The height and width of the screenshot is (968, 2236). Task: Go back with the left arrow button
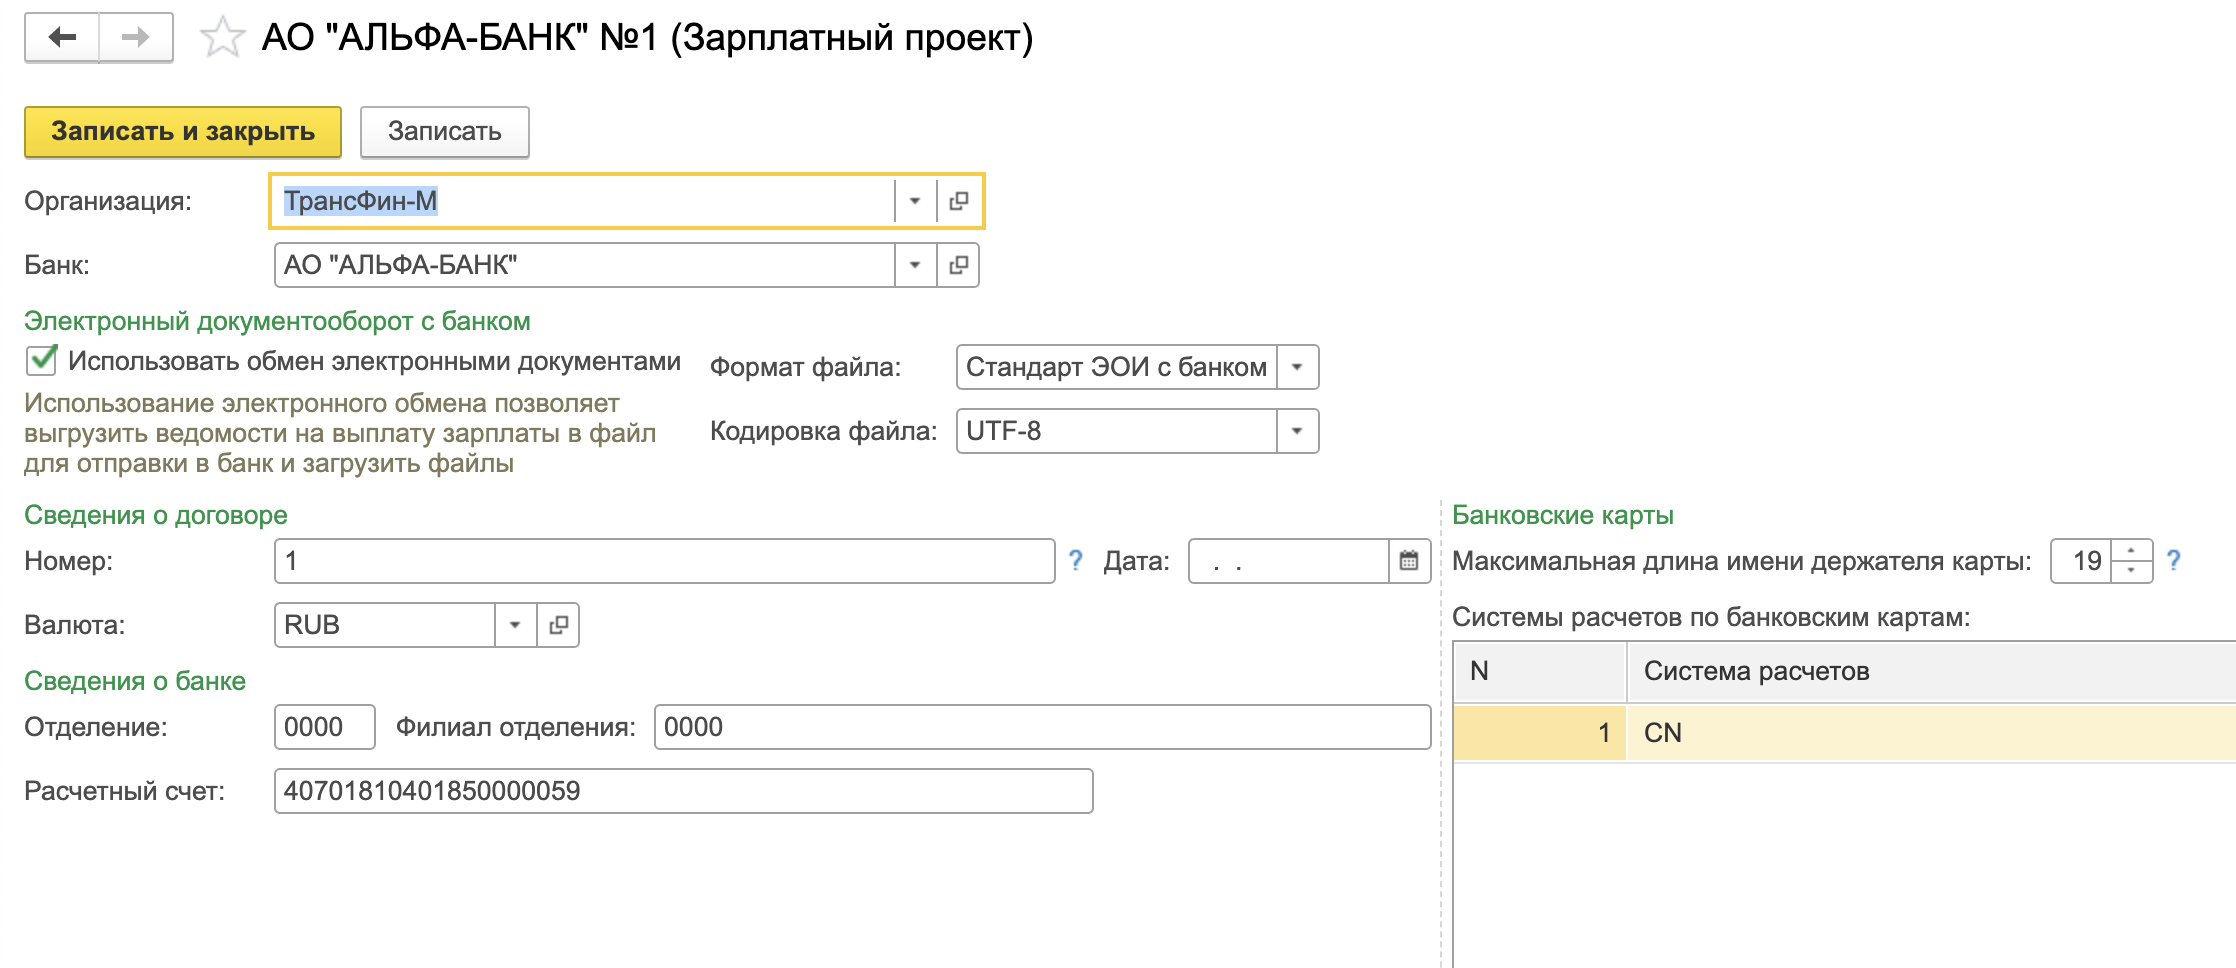tap(62, 38)
